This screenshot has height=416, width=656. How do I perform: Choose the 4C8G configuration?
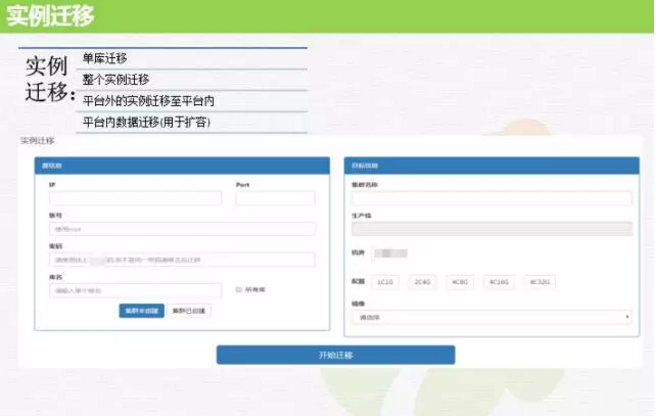[459, 282]
